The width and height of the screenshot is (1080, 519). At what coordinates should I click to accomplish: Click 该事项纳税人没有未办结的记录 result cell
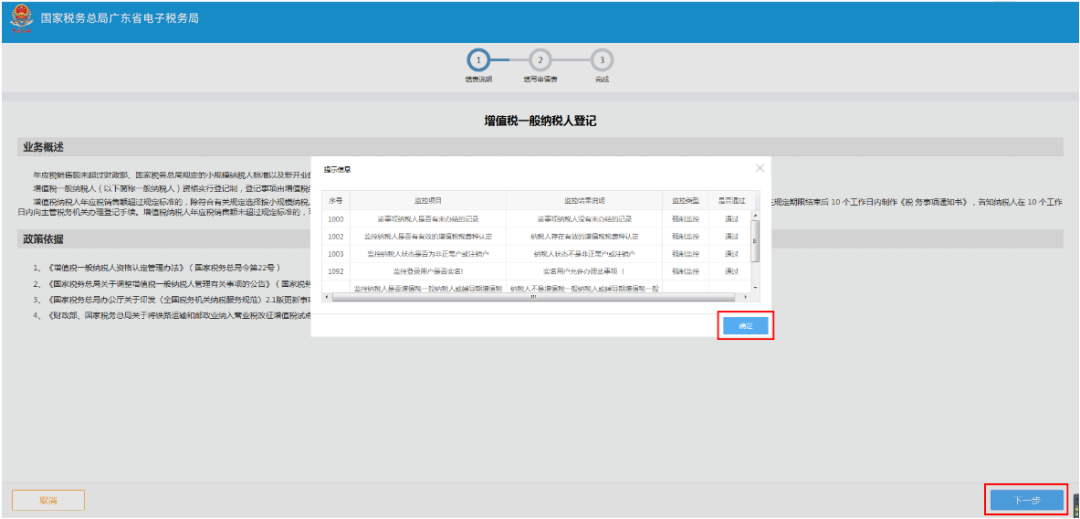584,219
